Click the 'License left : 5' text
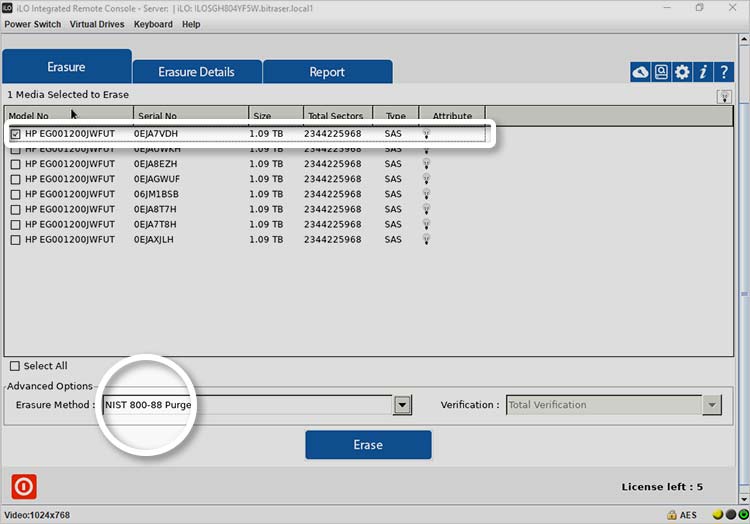The width and height of the screenshot is (750, 524). 662,487
